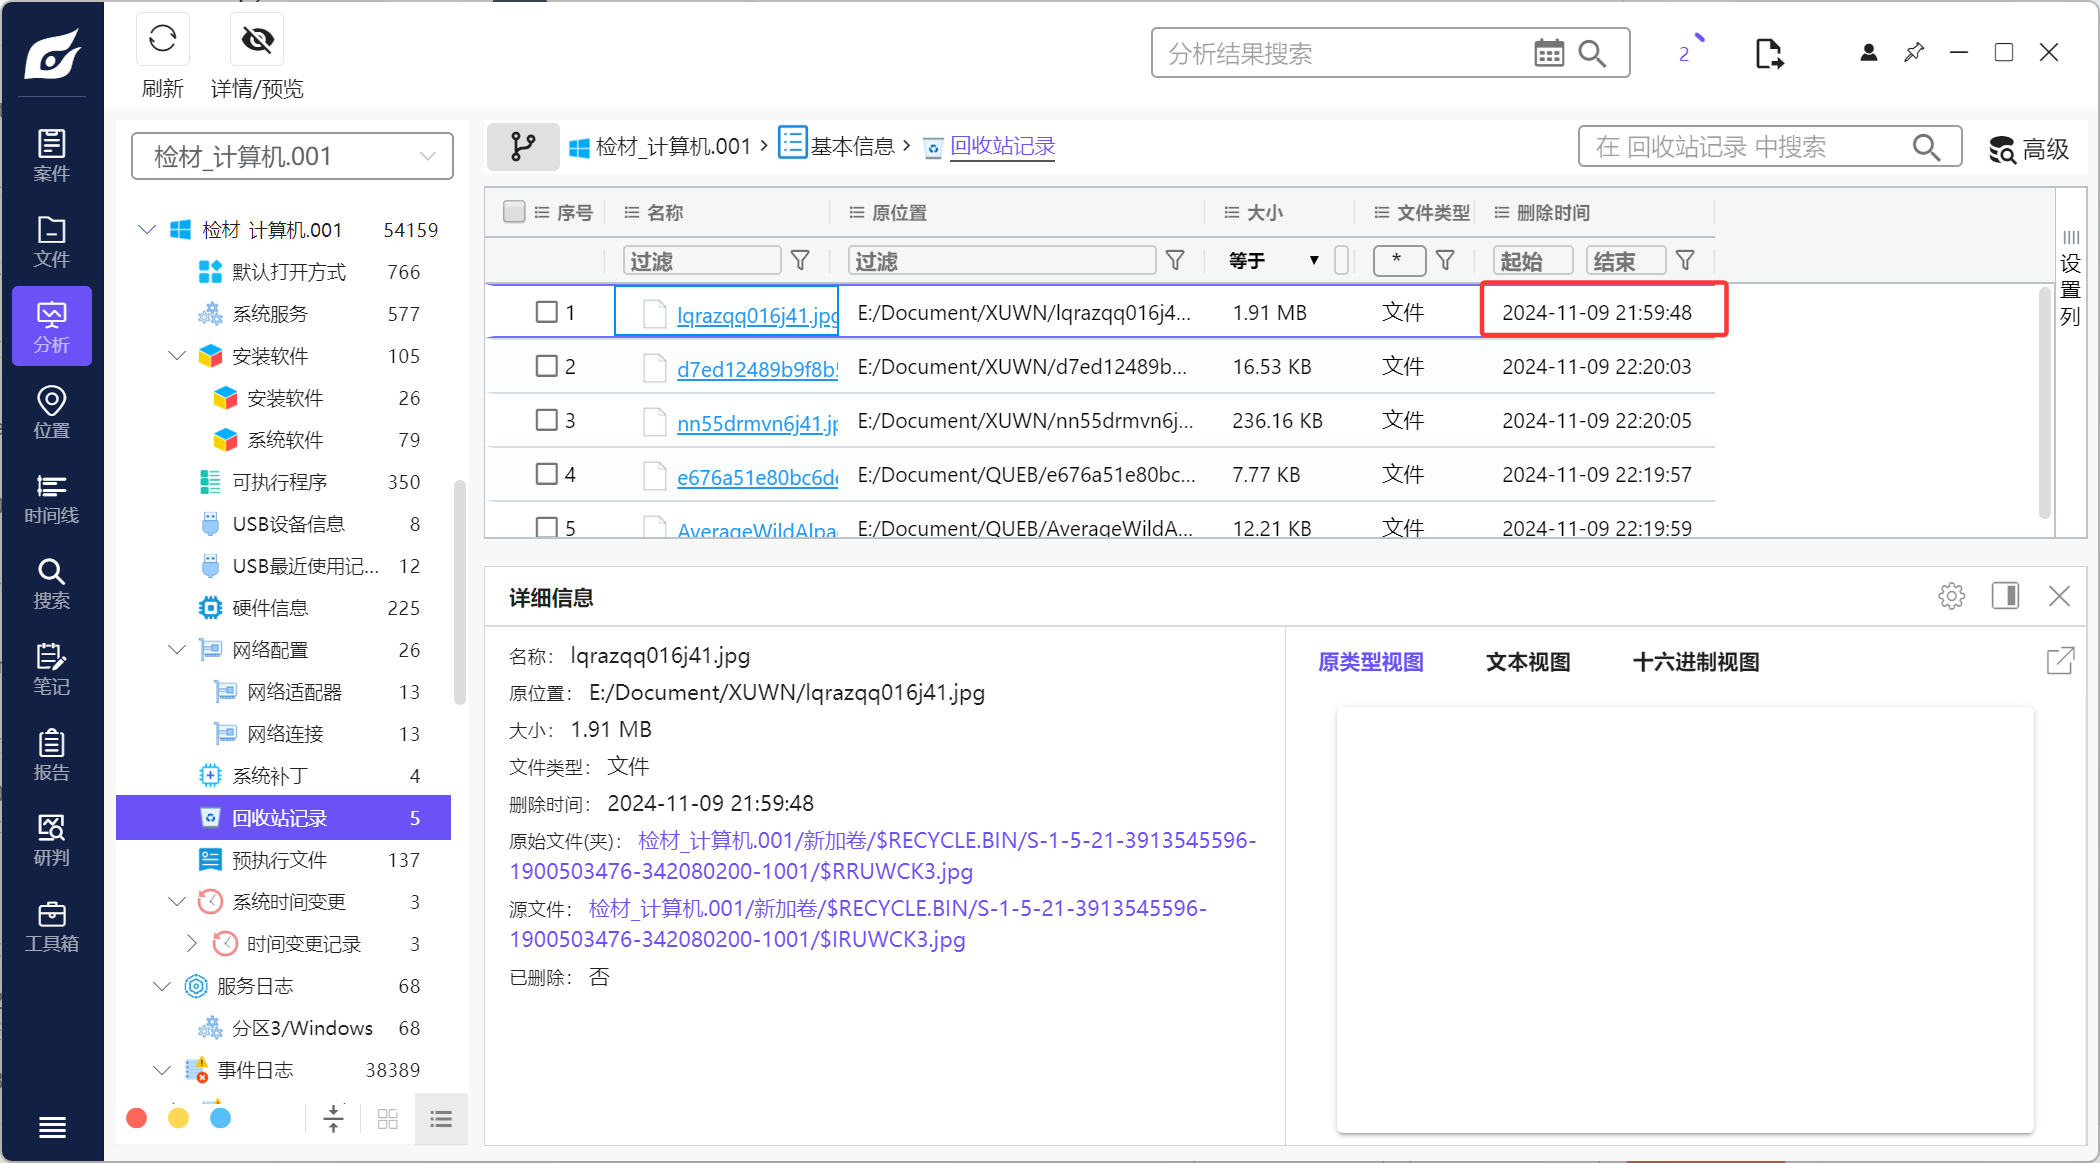Toggle the 详情/预览 eye icon
Screen dimensions: 2100x1163
pyautogui.click(x=257, y=40)
